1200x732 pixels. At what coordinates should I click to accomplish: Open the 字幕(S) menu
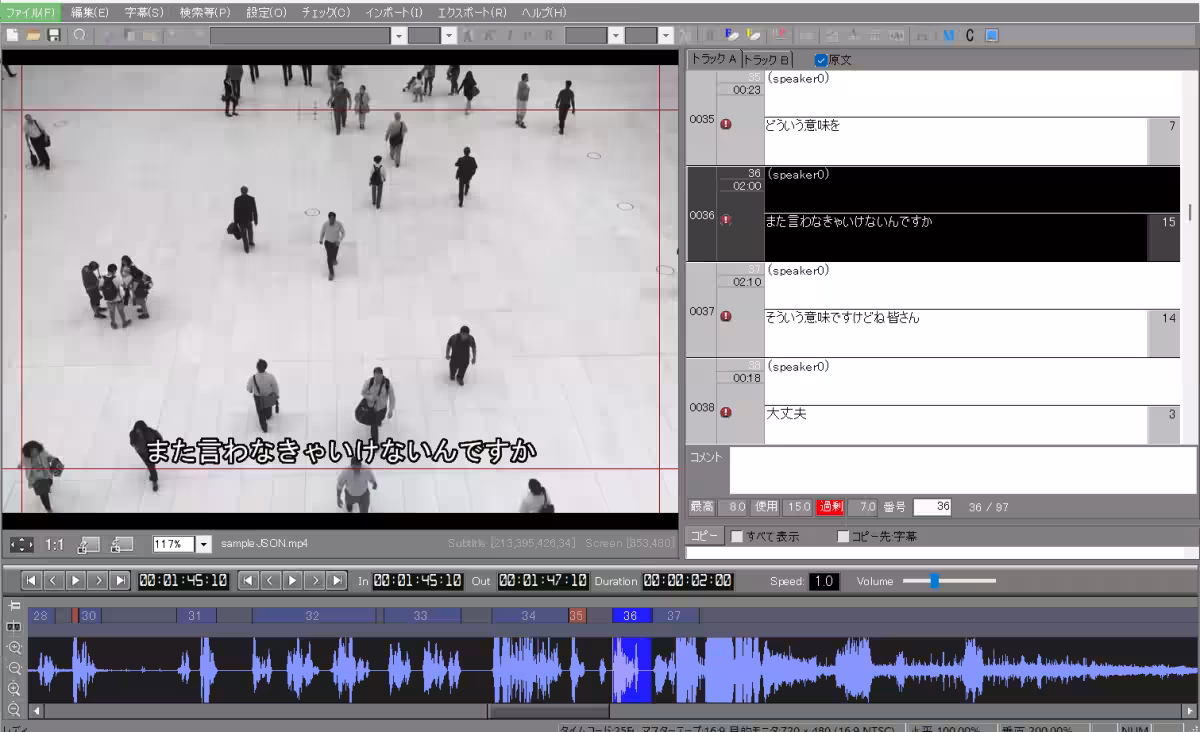(x=144, y=12)
